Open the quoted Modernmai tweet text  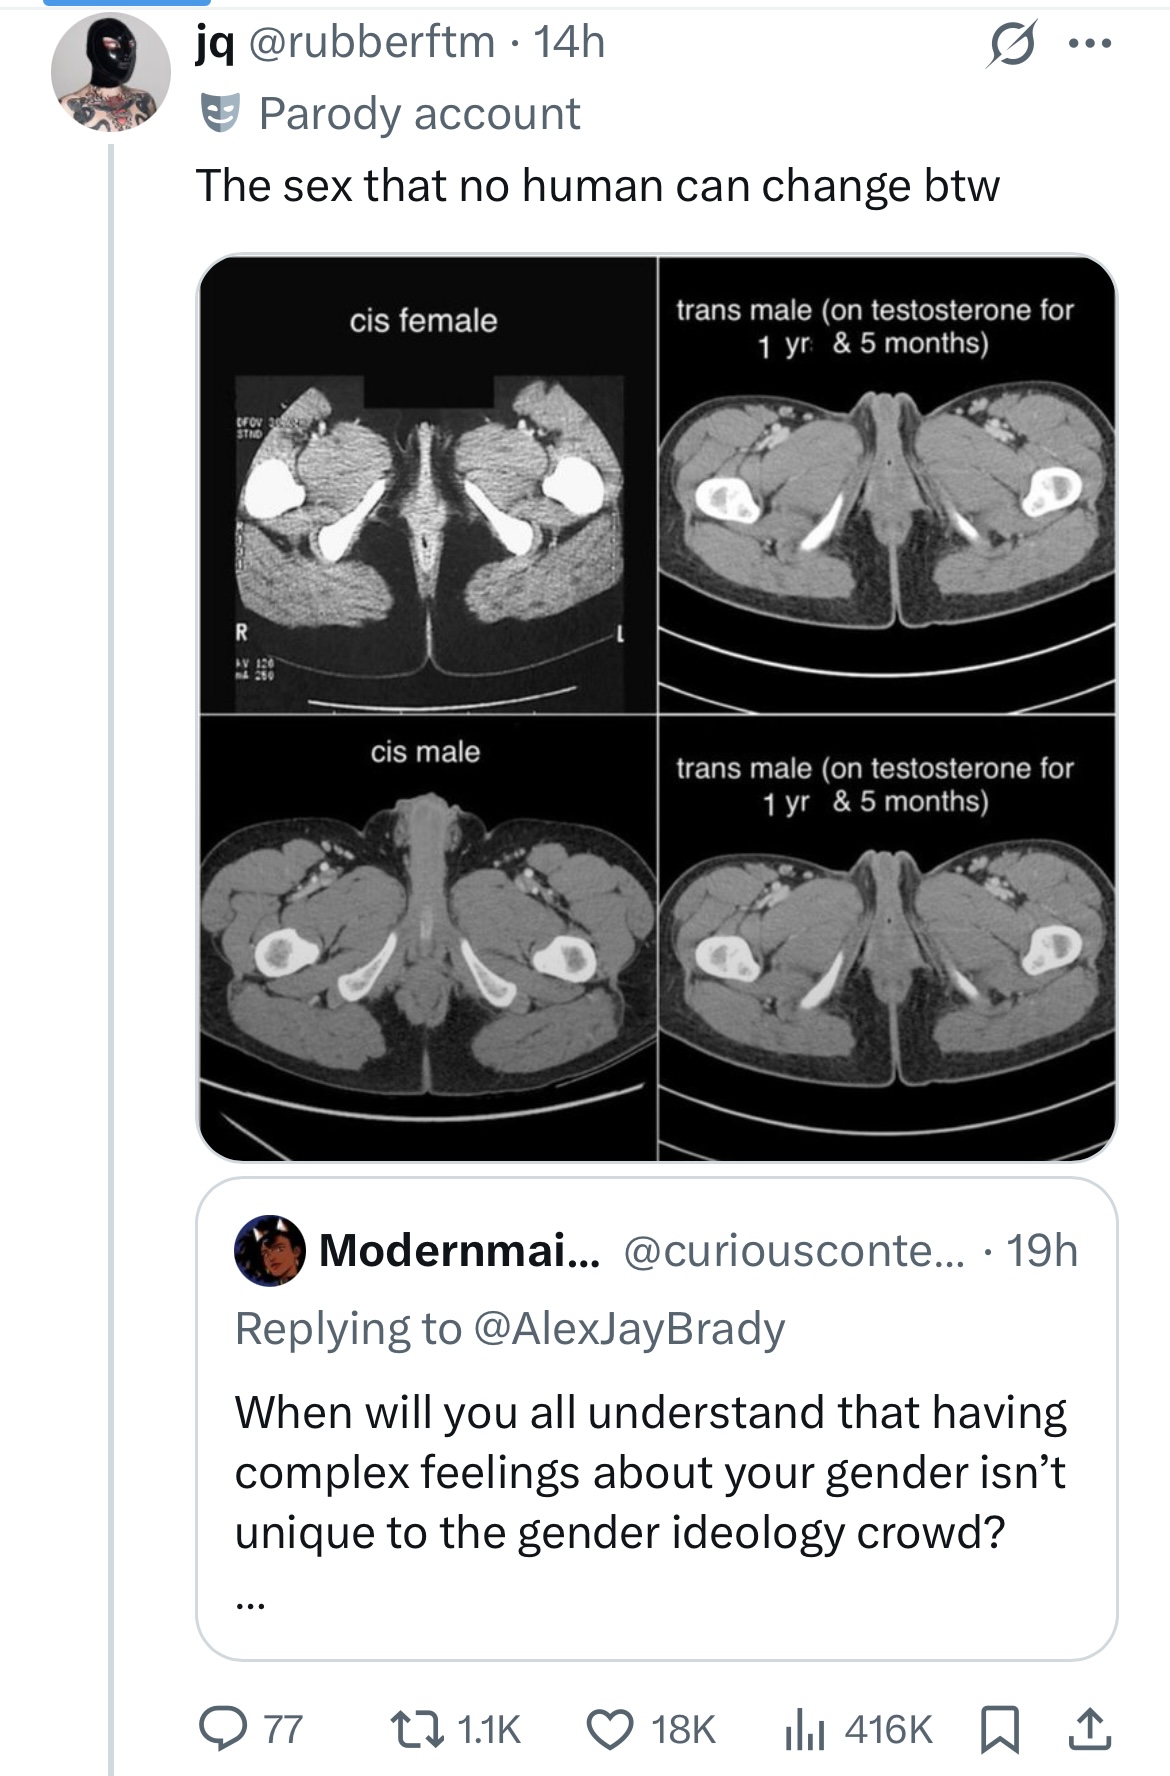click(651, 1472)
